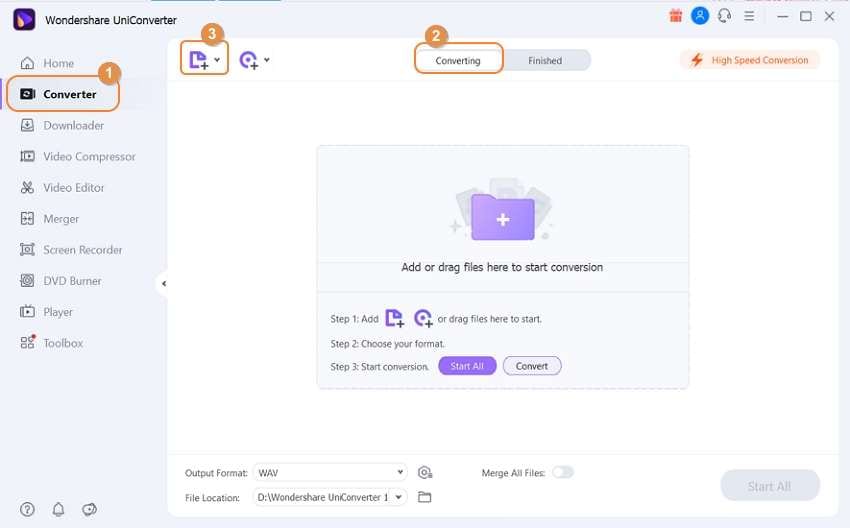The width and height of the screenshot is (850, 528).
Task: Open the File Location path dropdown
Action: (330, 497)
